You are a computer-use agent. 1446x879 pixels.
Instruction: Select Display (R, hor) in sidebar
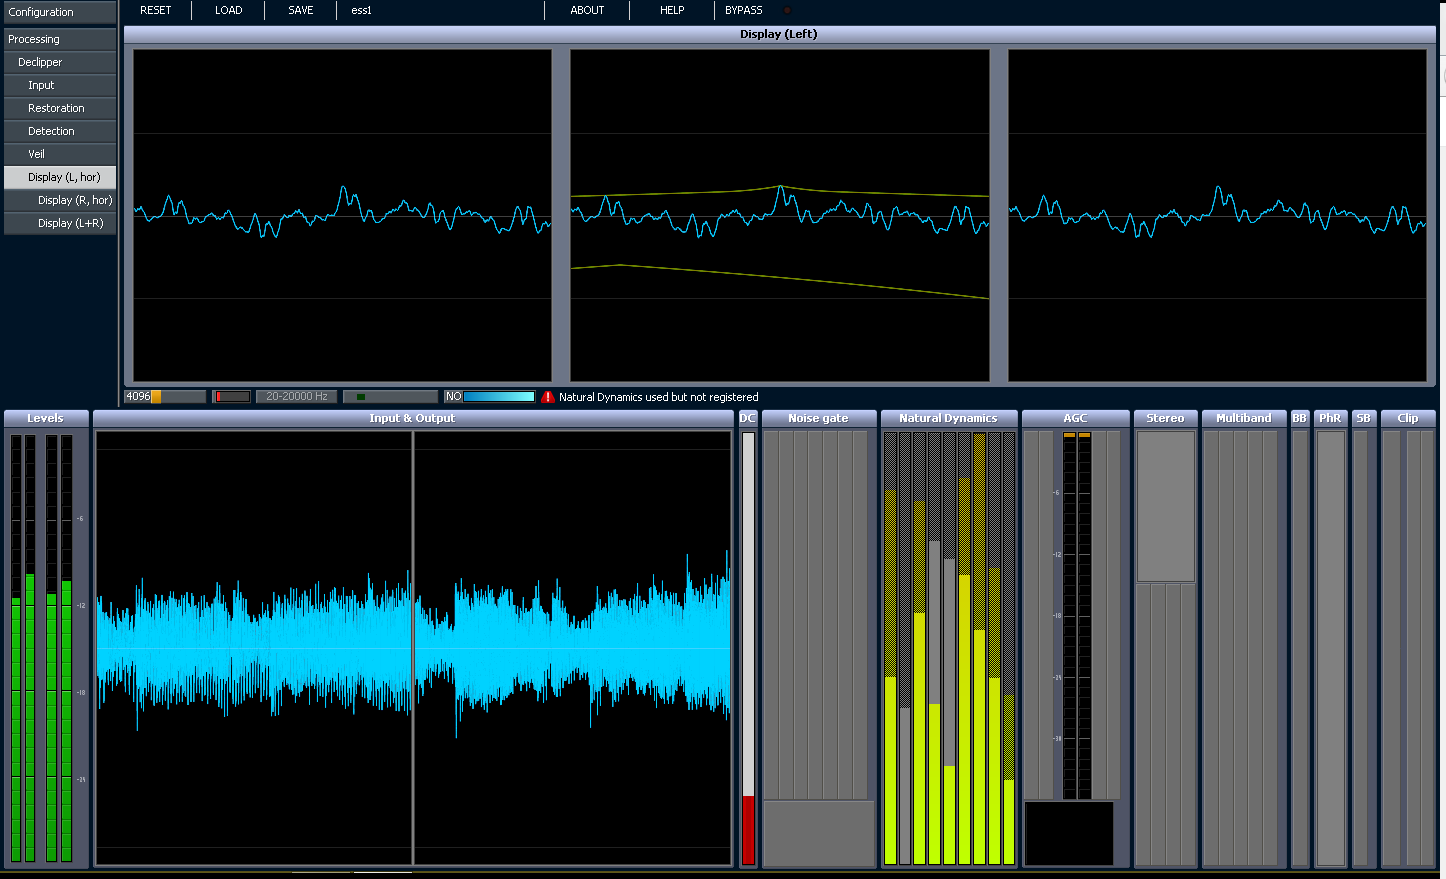(60, 200)
